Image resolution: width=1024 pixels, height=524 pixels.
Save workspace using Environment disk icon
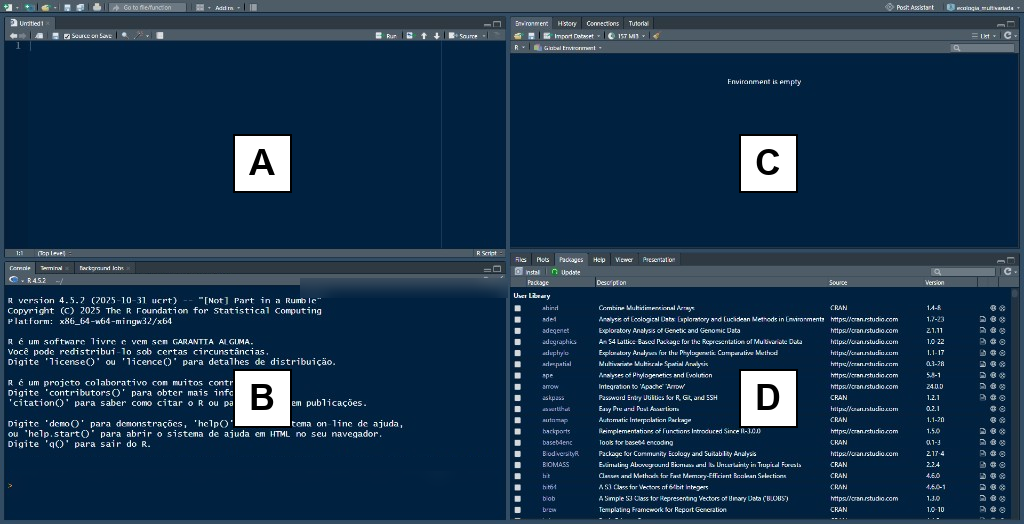tap(532, 35)
